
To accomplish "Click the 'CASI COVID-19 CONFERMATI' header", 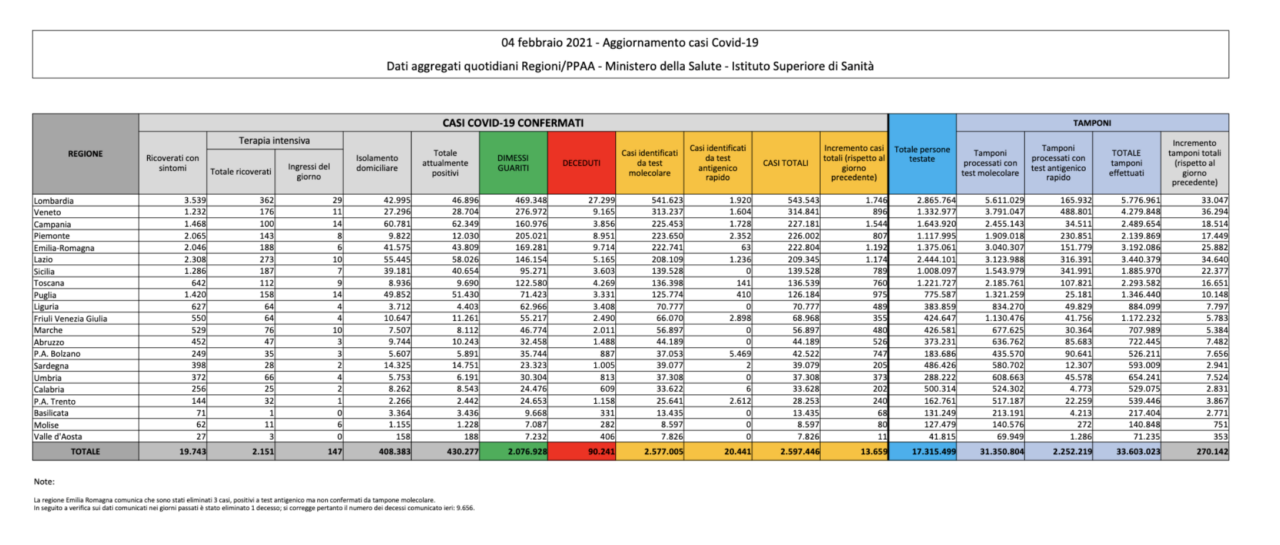I will (x=513, y=122).
